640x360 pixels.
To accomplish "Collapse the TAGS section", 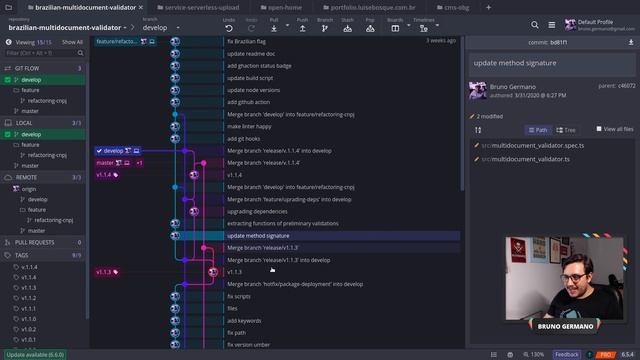I will point(43,255).
